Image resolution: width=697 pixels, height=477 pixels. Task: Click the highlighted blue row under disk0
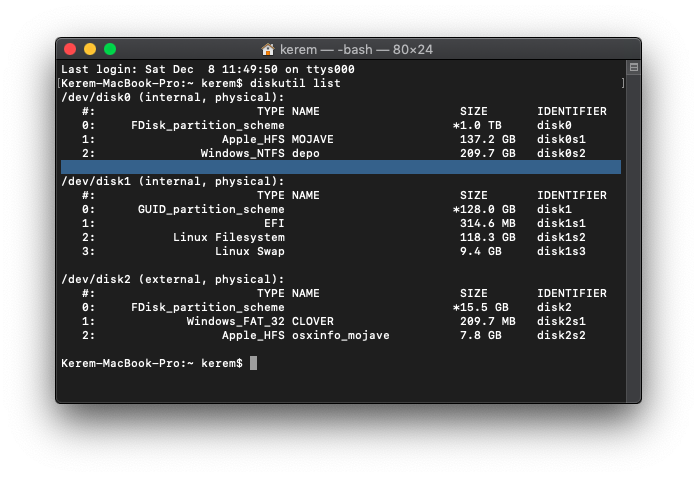tap(340, 167)
